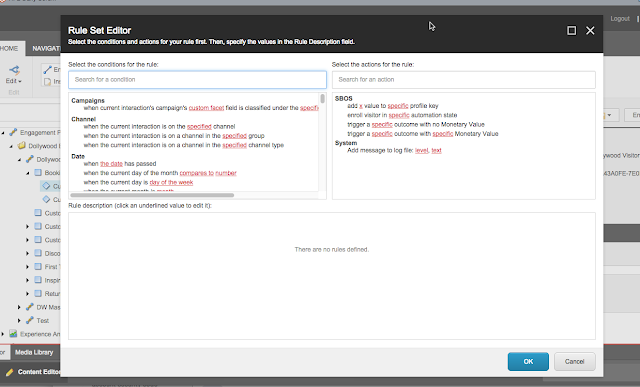This screenshot has width=640, height=387.
Task: Select condition channel in the specified group
Action: pos(174,136)
